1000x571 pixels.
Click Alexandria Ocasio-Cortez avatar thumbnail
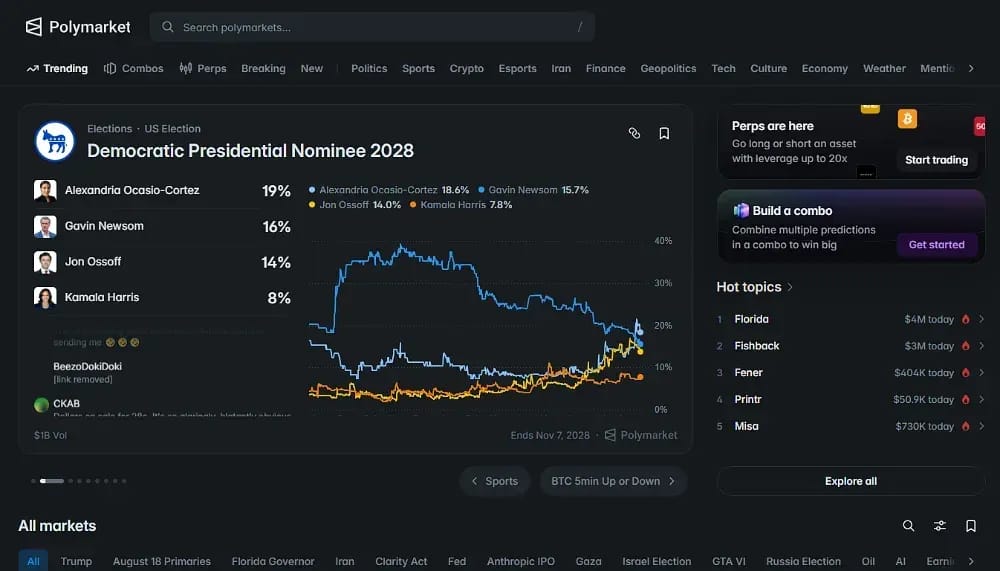[x=45, y=190]
